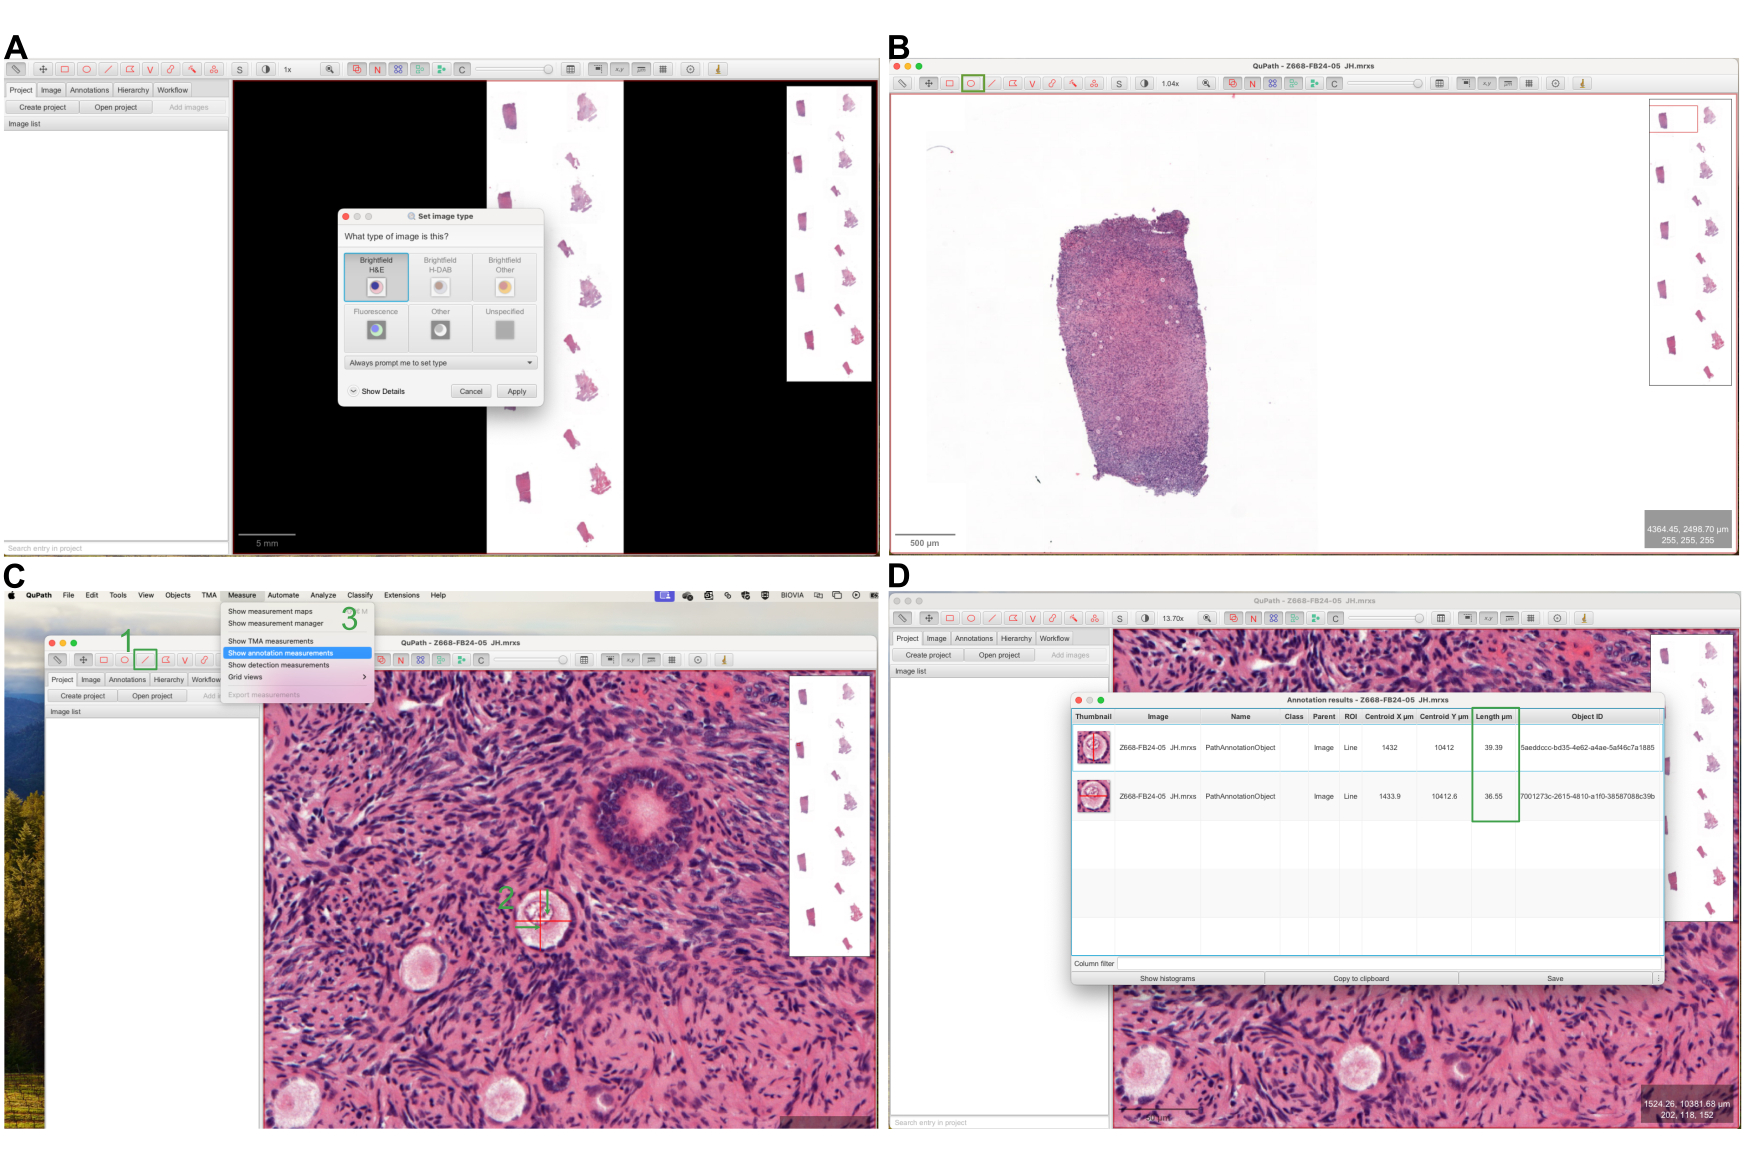Select the thumbnail of the 39.39 length row
Viewport: 1754px width, 1172px height.
pyautogui.click(x=1093, y=747)
